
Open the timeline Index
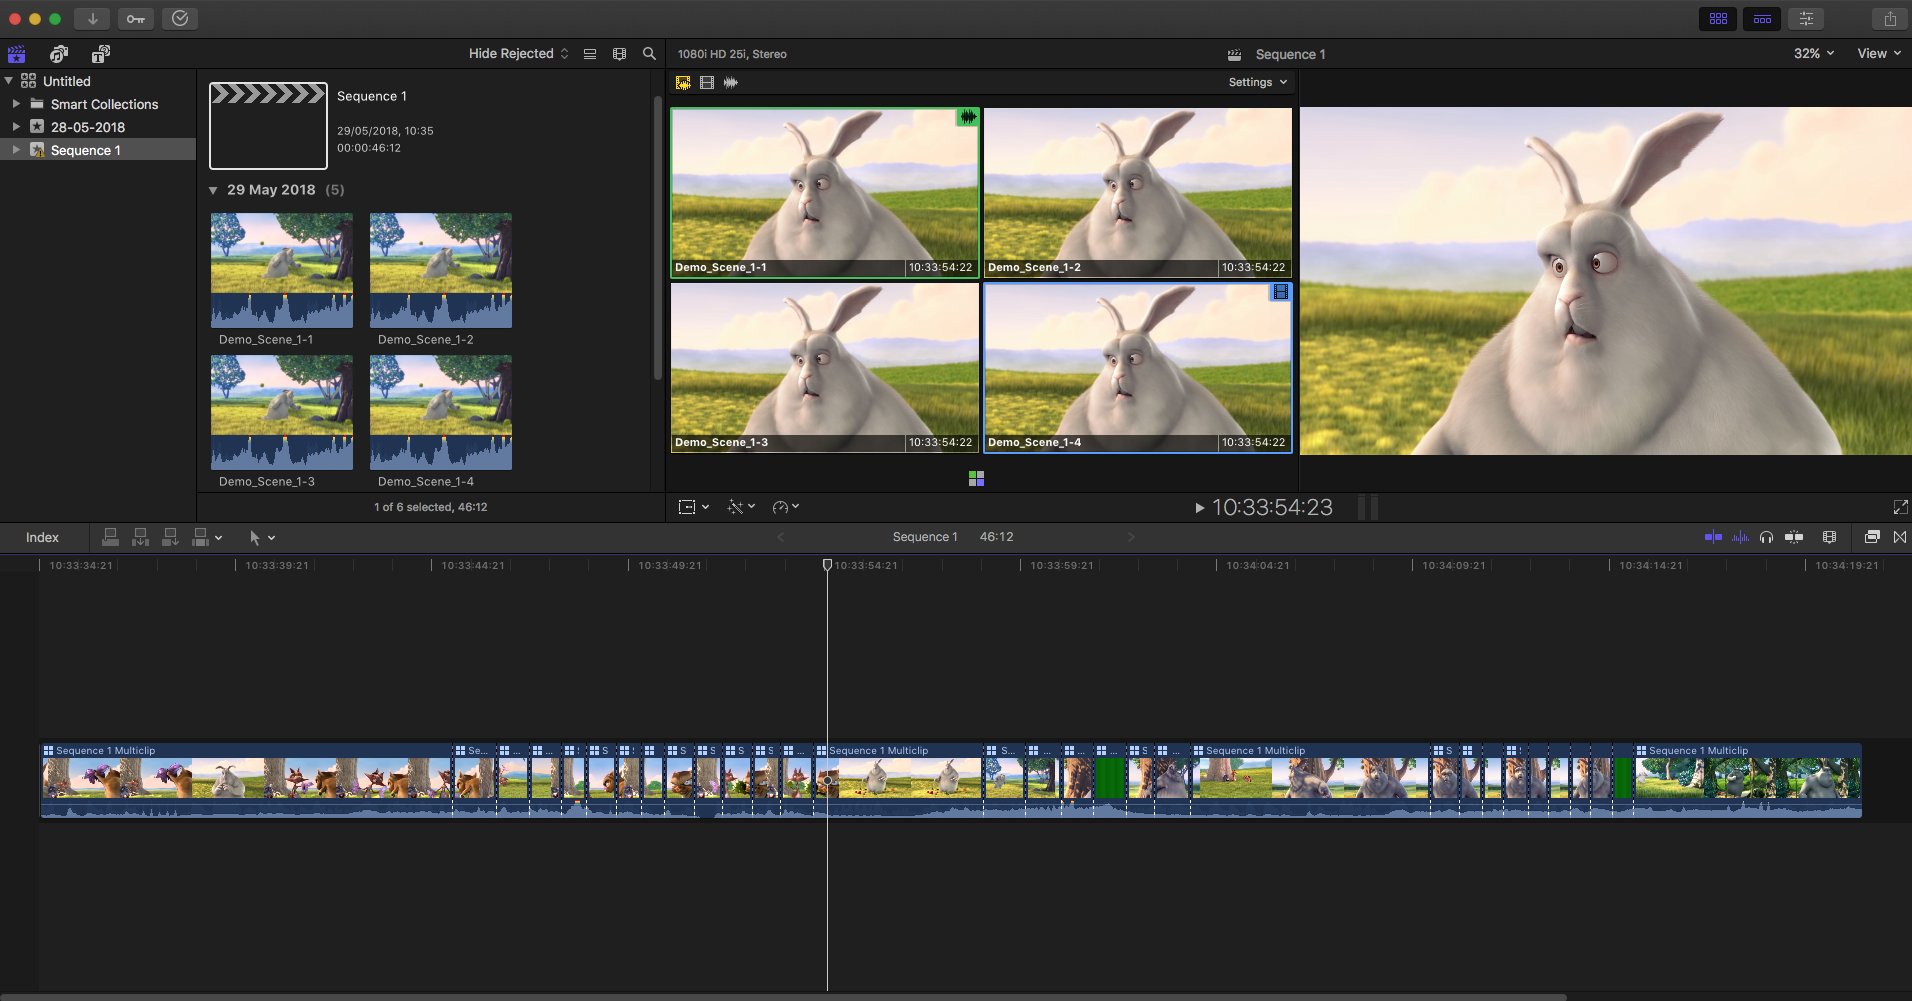[x=42, y=538]
